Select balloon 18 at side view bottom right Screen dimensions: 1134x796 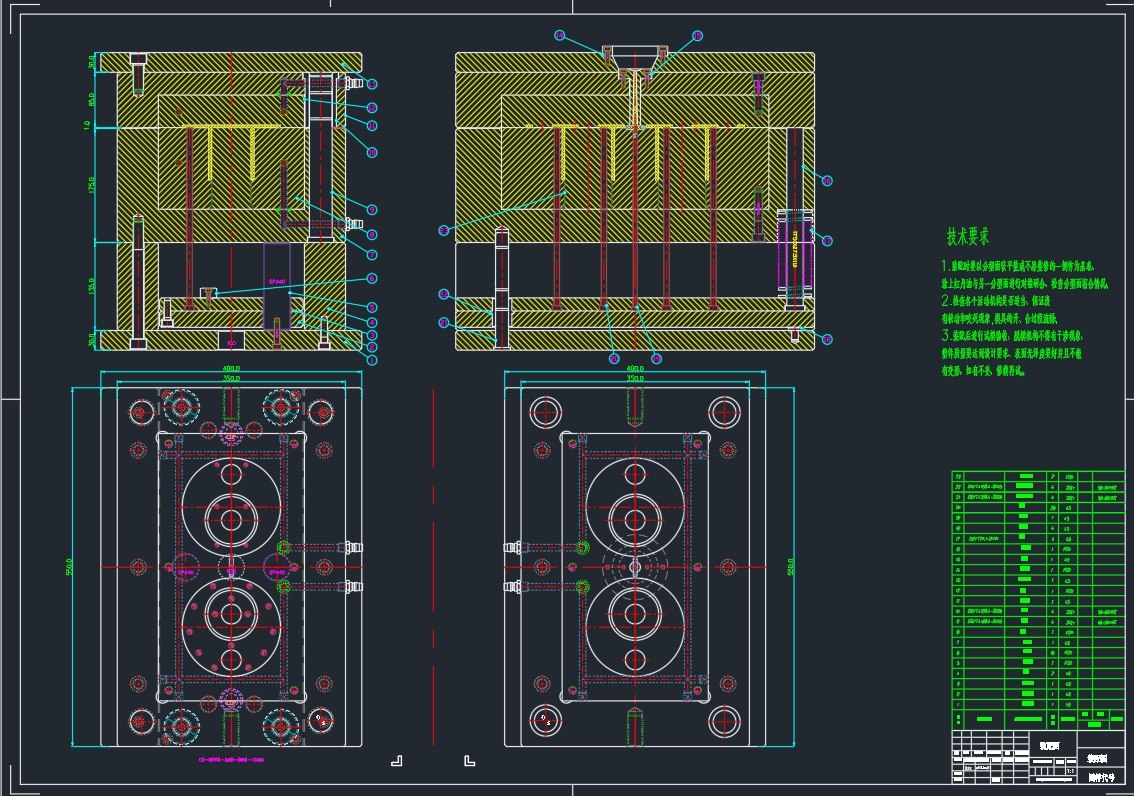827,339
